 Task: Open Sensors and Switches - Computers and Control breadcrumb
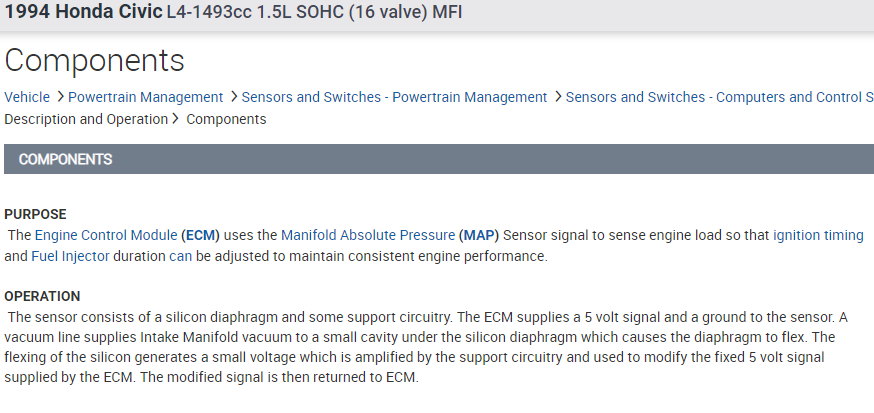[719, 97]
